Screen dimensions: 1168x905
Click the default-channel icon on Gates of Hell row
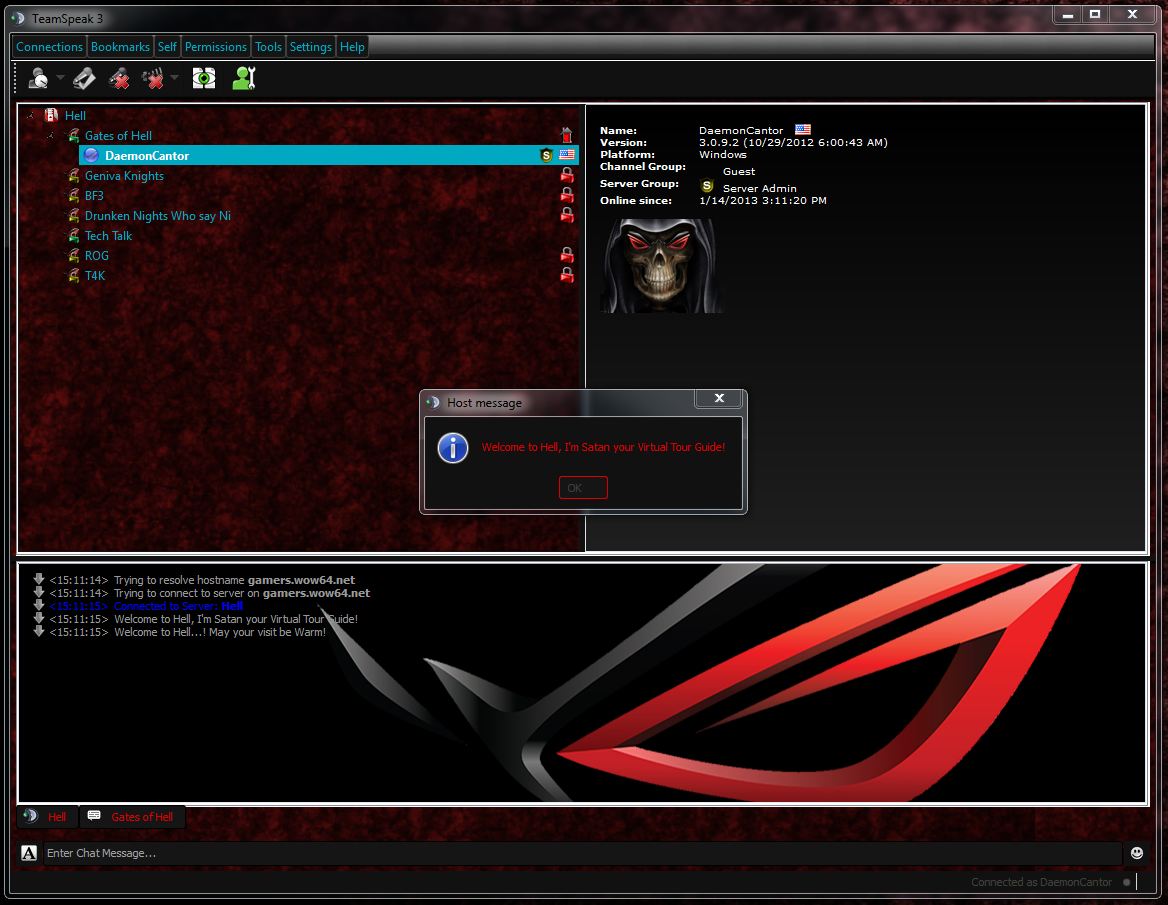(567, 136)
